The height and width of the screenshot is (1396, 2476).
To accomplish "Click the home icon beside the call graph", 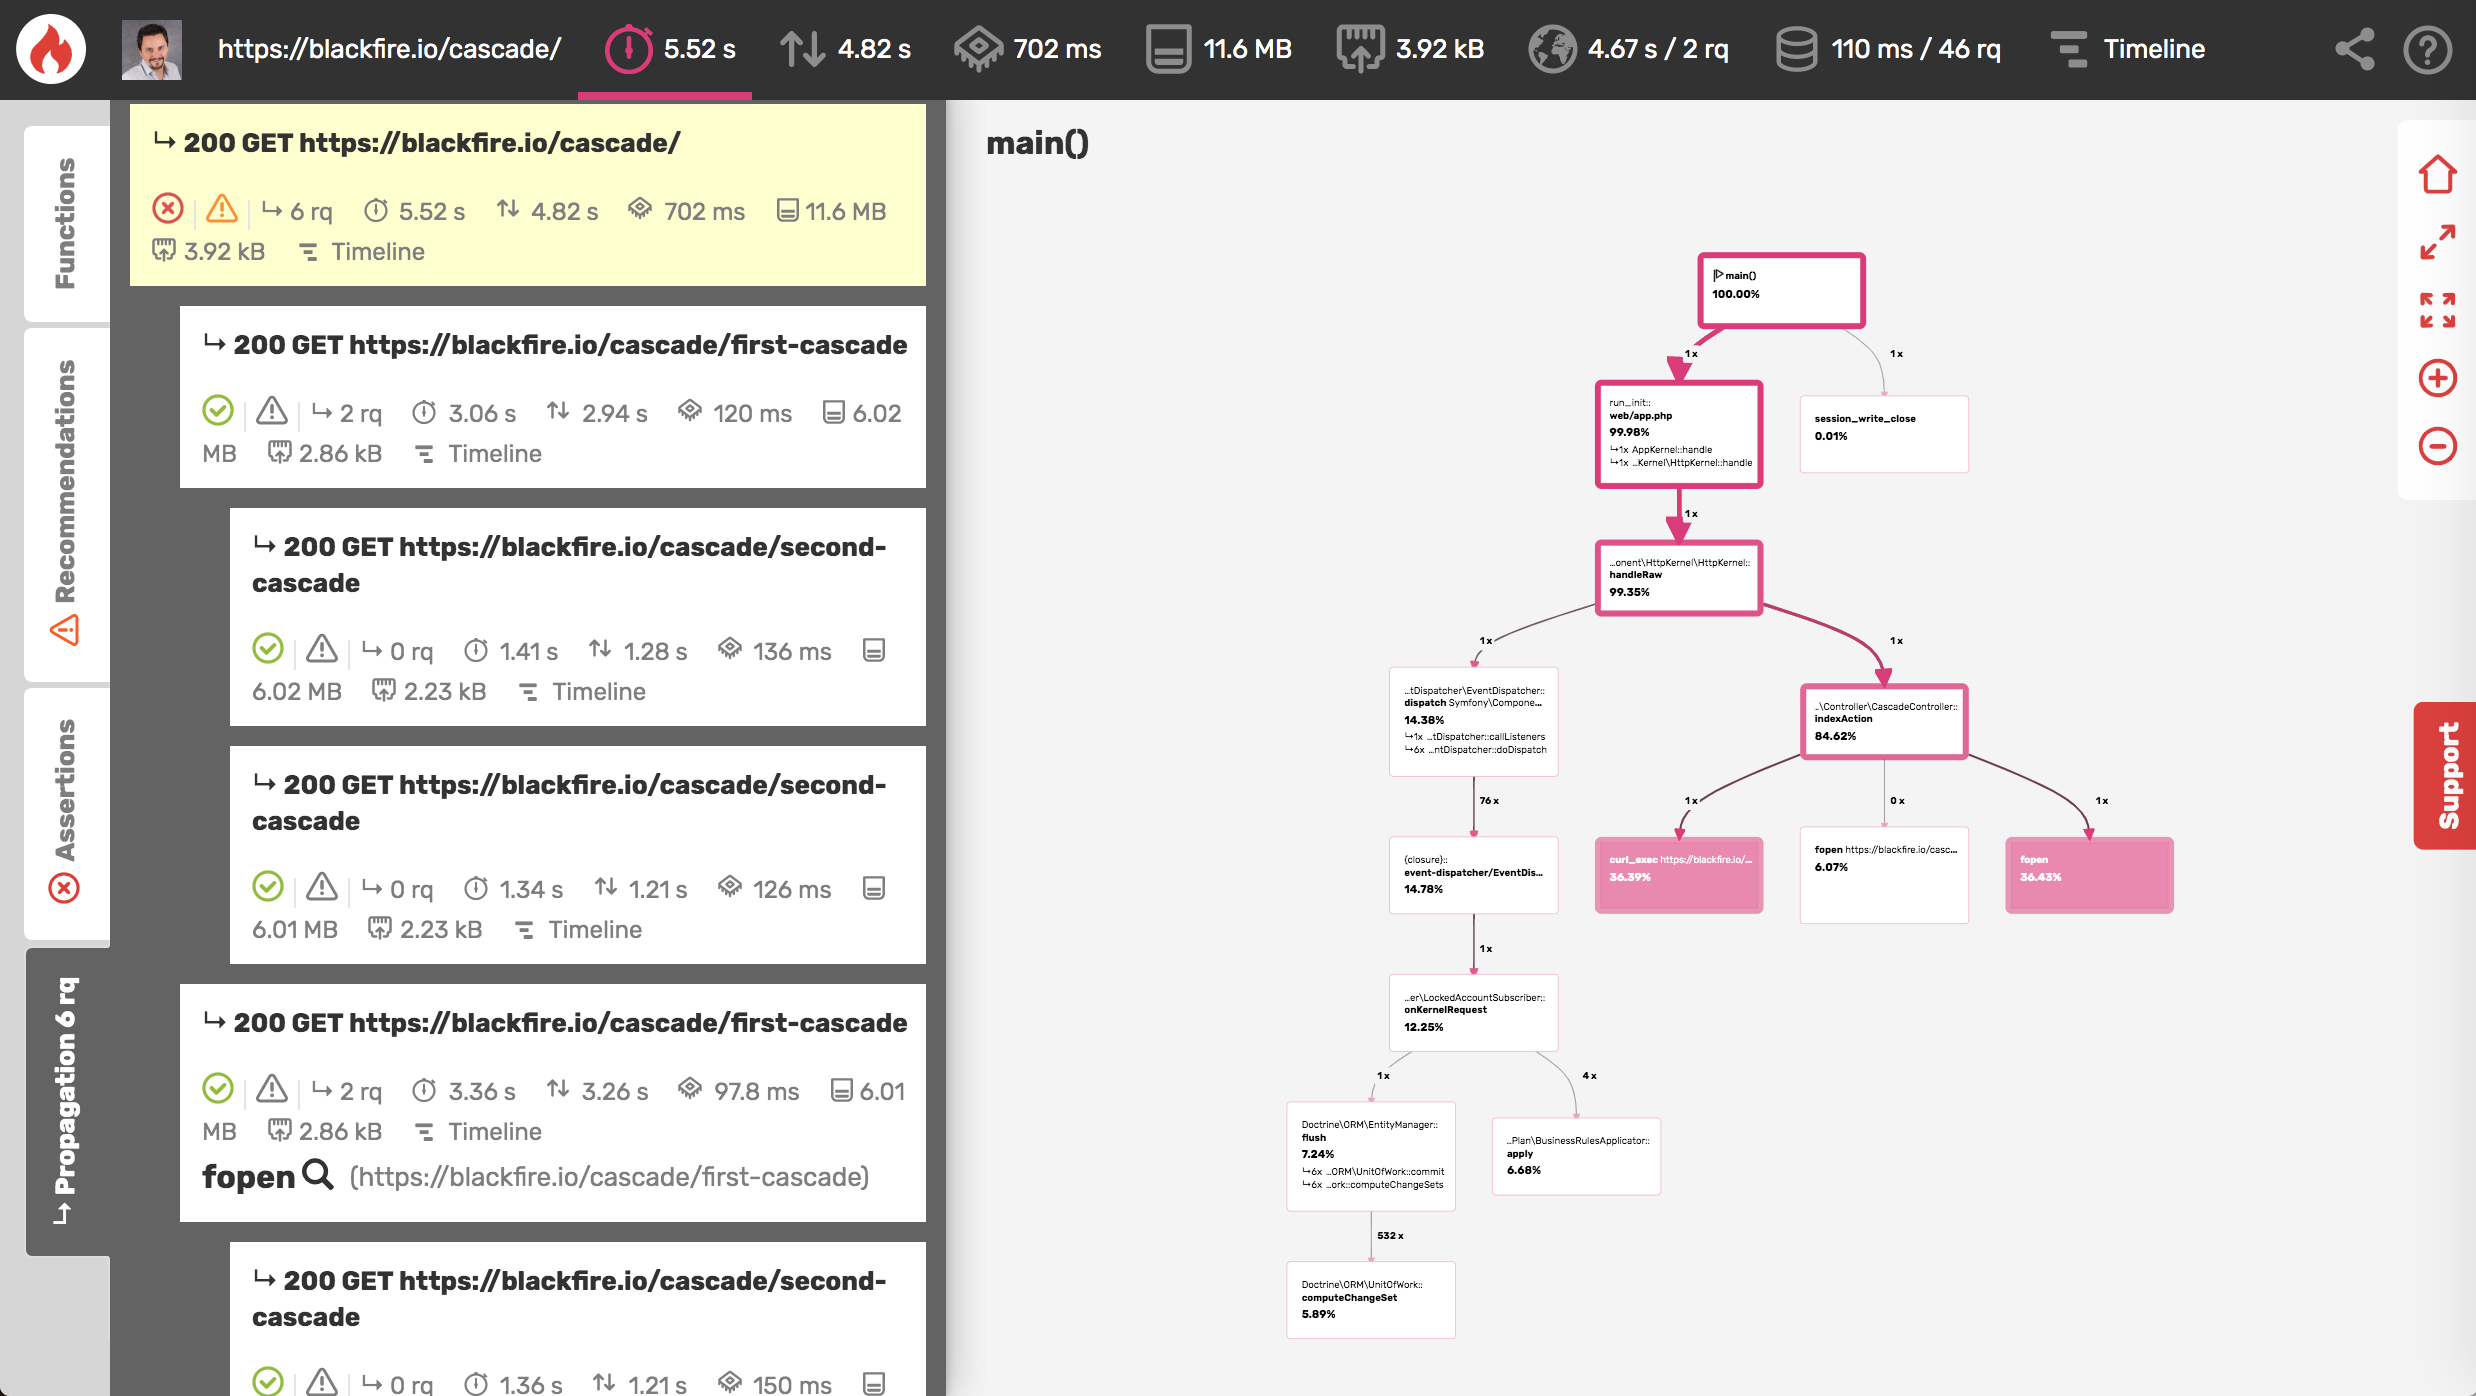I will (x=2436, y=176).
